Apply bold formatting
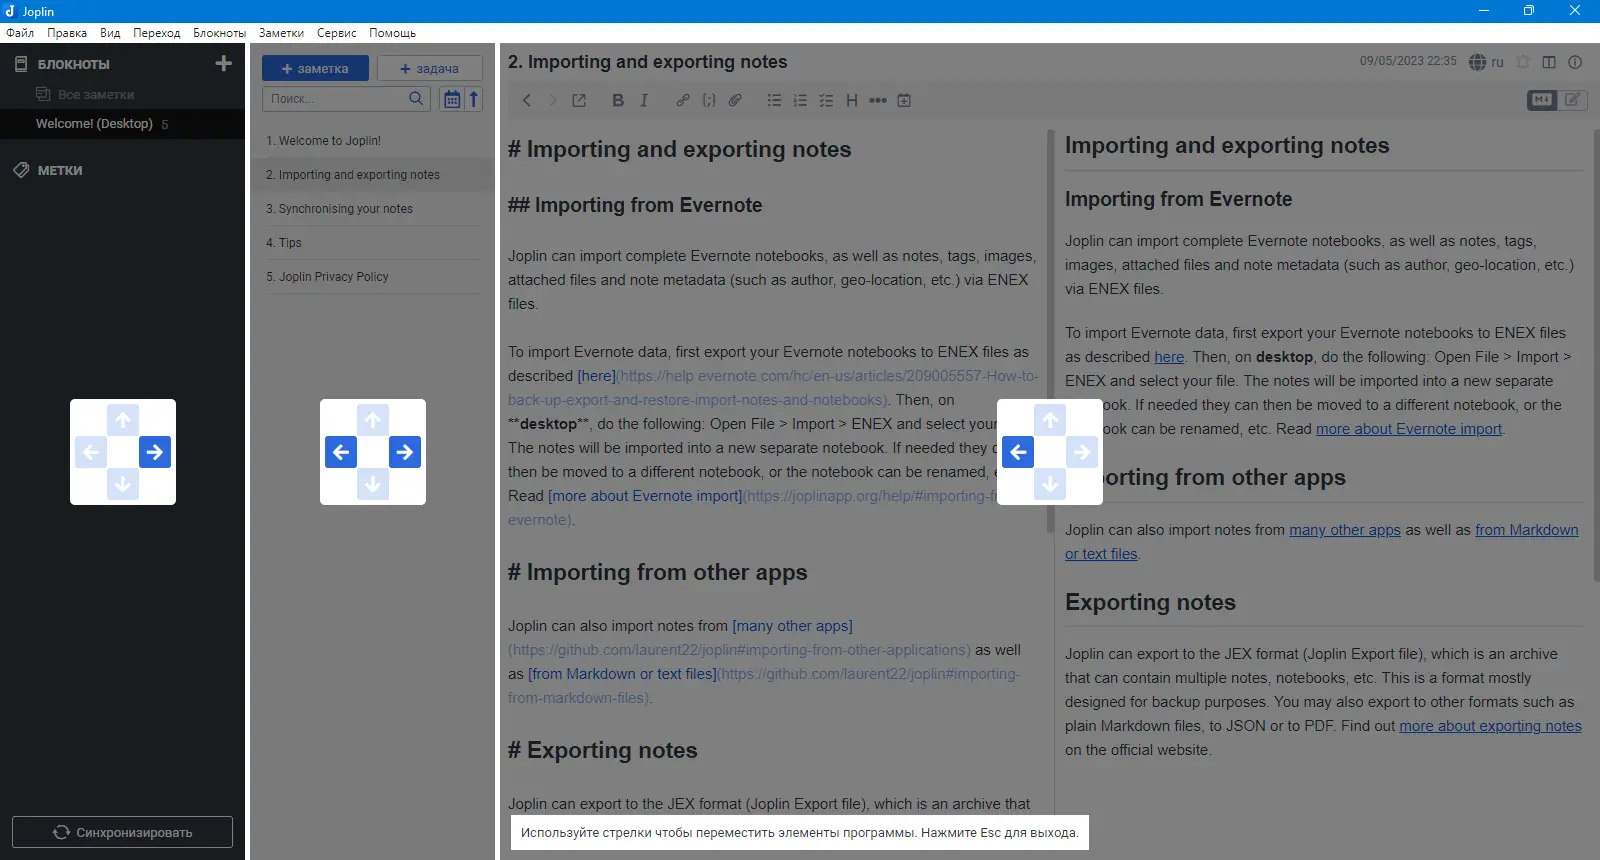 click(x=618, y=100)
